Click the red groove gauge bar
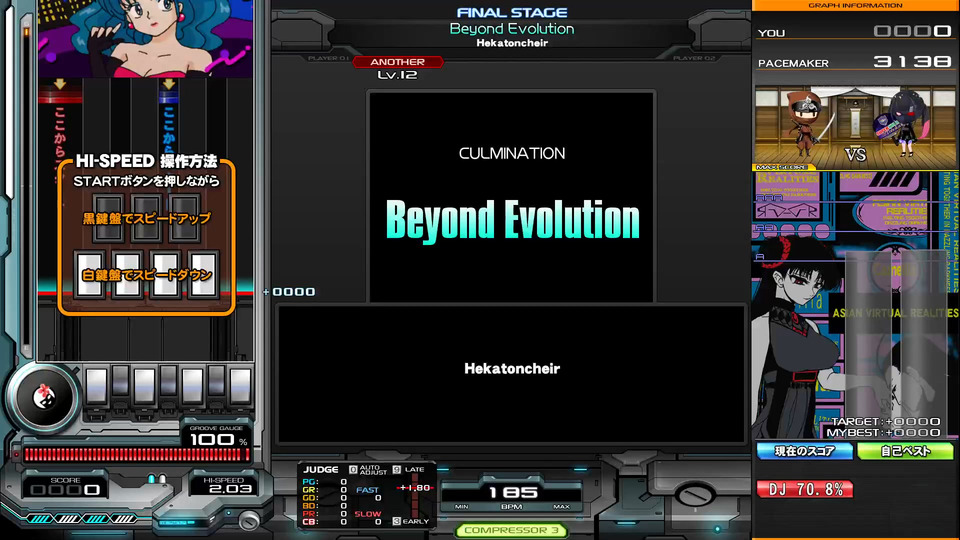 point(136,454)
